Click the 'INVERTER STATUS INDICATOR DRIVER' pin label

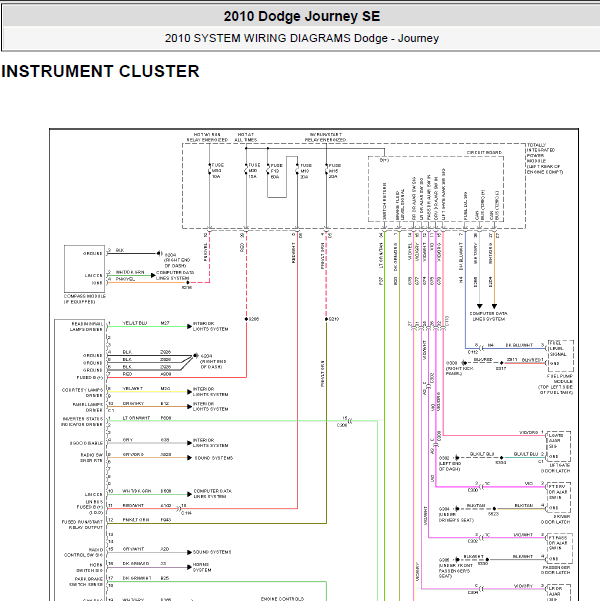[x=82, y=422]
